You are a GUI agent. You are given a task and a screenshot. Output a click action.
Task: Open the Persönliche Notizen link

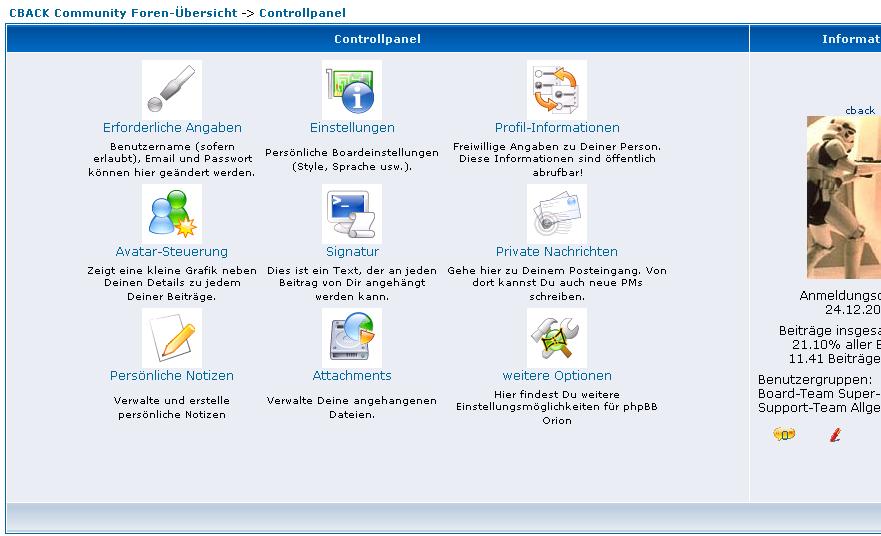tap(172, 376)
